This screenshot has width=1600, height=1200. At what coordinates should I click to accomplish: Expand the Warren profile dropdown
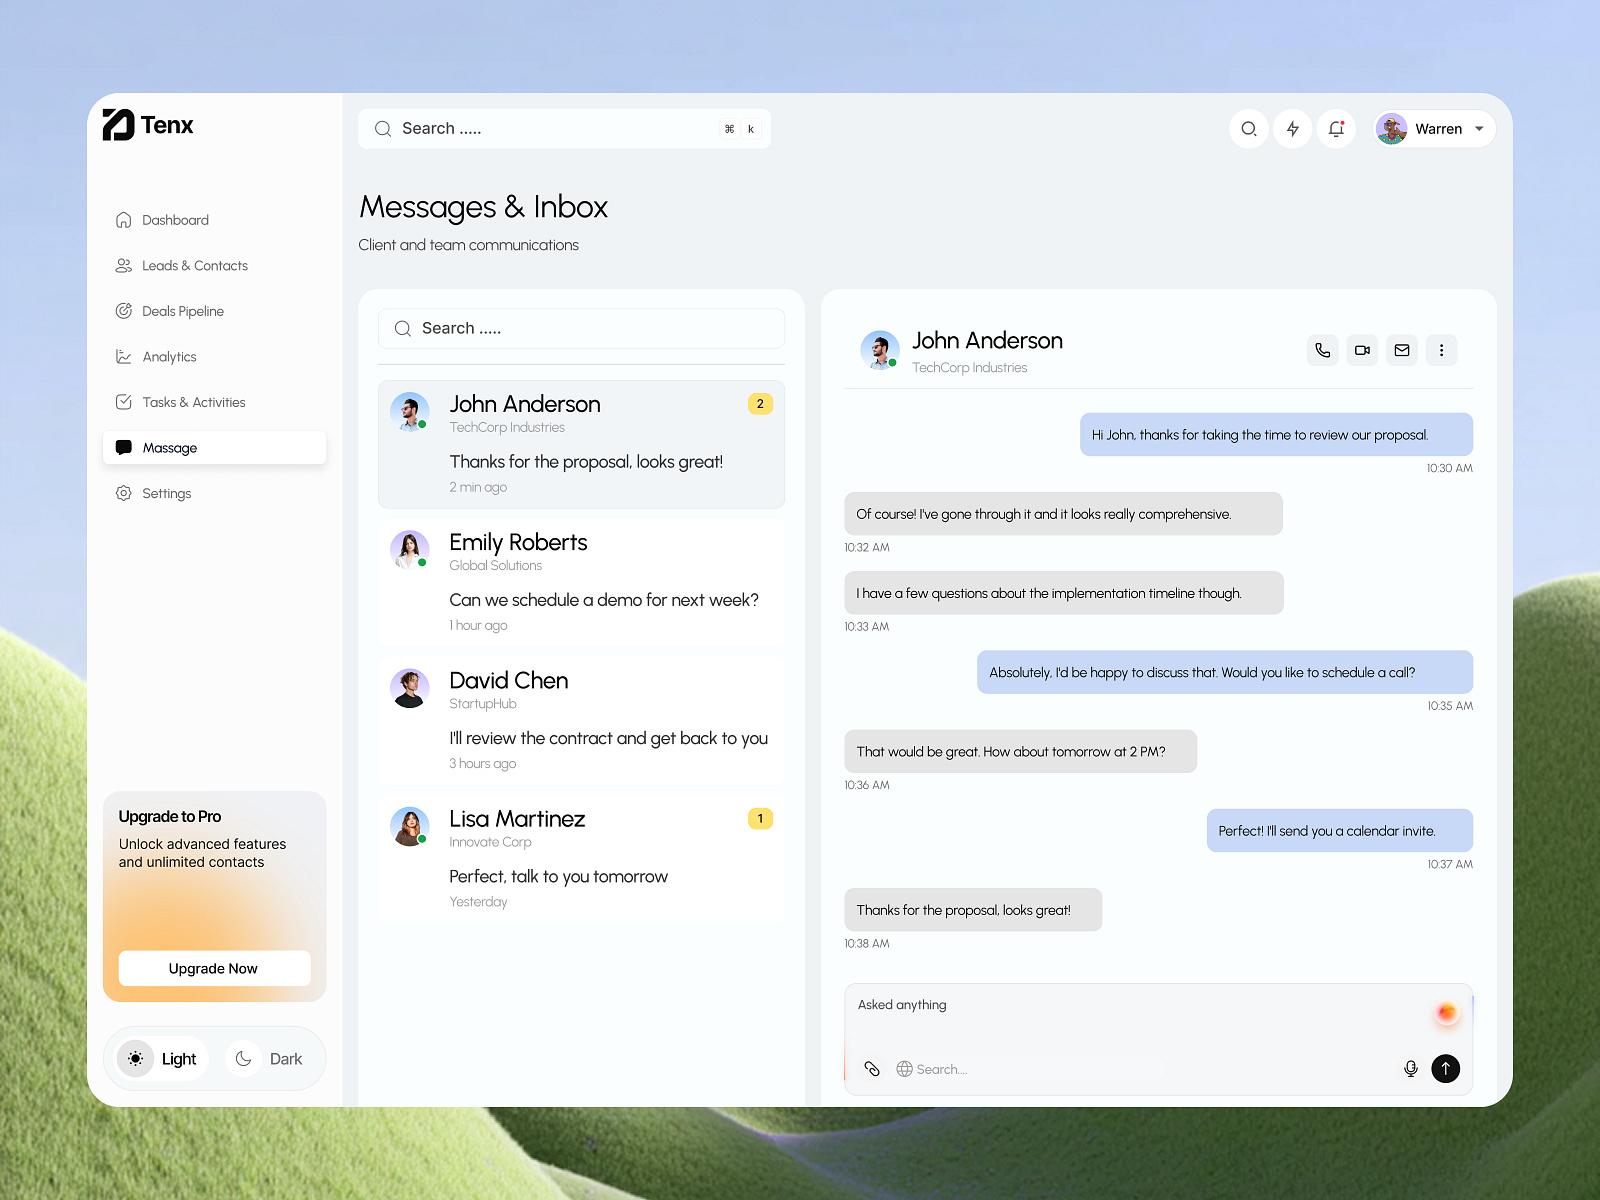click(x=1478, y=129)
